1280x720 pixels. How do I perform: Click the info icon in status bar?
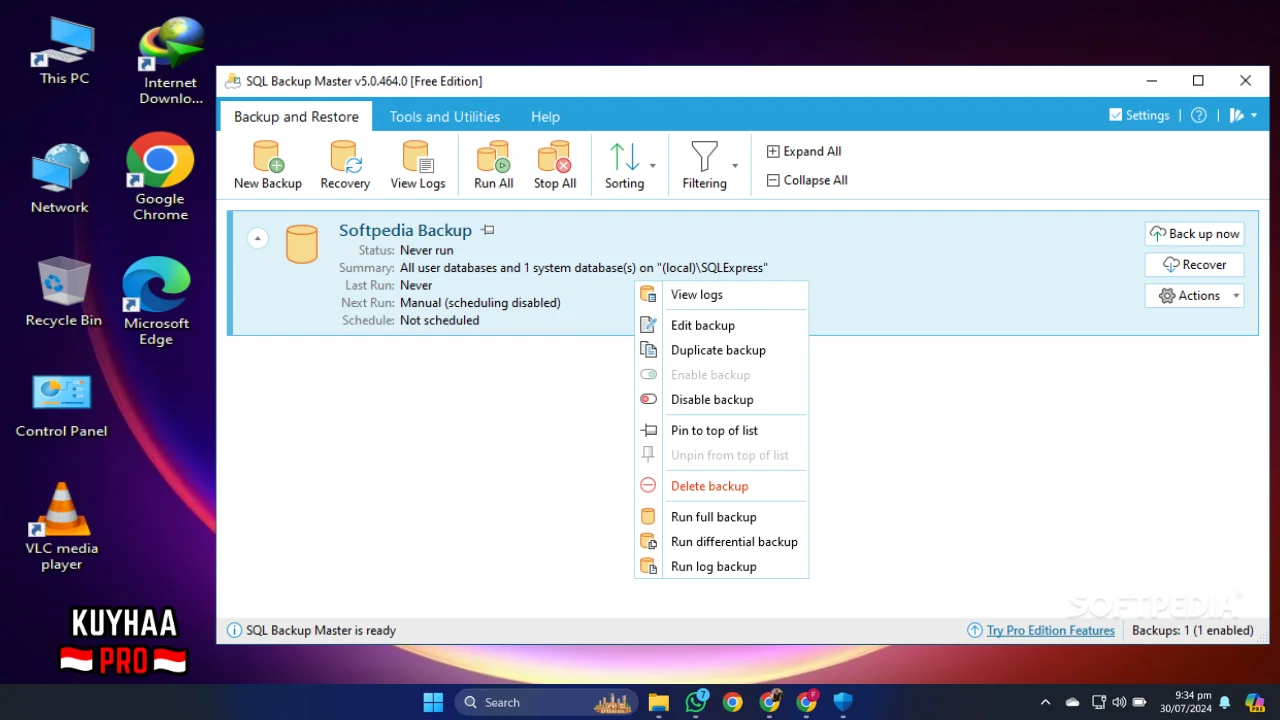coord(234,630)
